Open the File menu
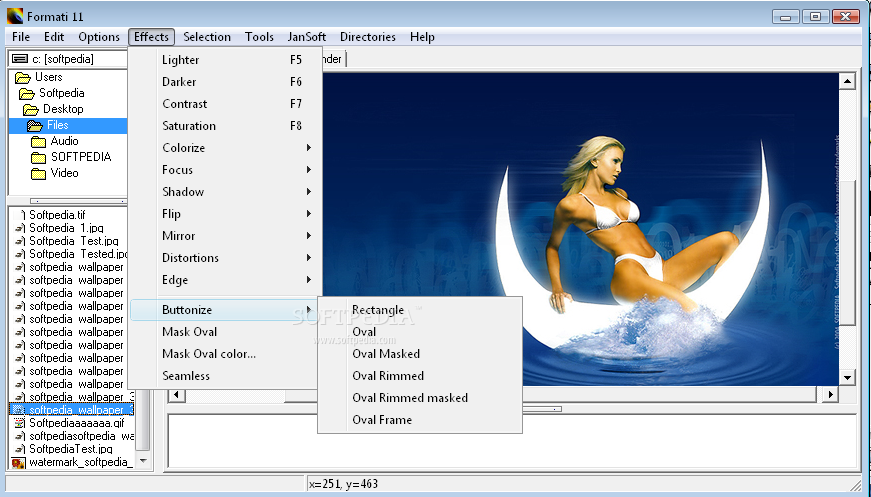Image resolution: width=871 pixels, height=497 pixels. tap(21, 37)
